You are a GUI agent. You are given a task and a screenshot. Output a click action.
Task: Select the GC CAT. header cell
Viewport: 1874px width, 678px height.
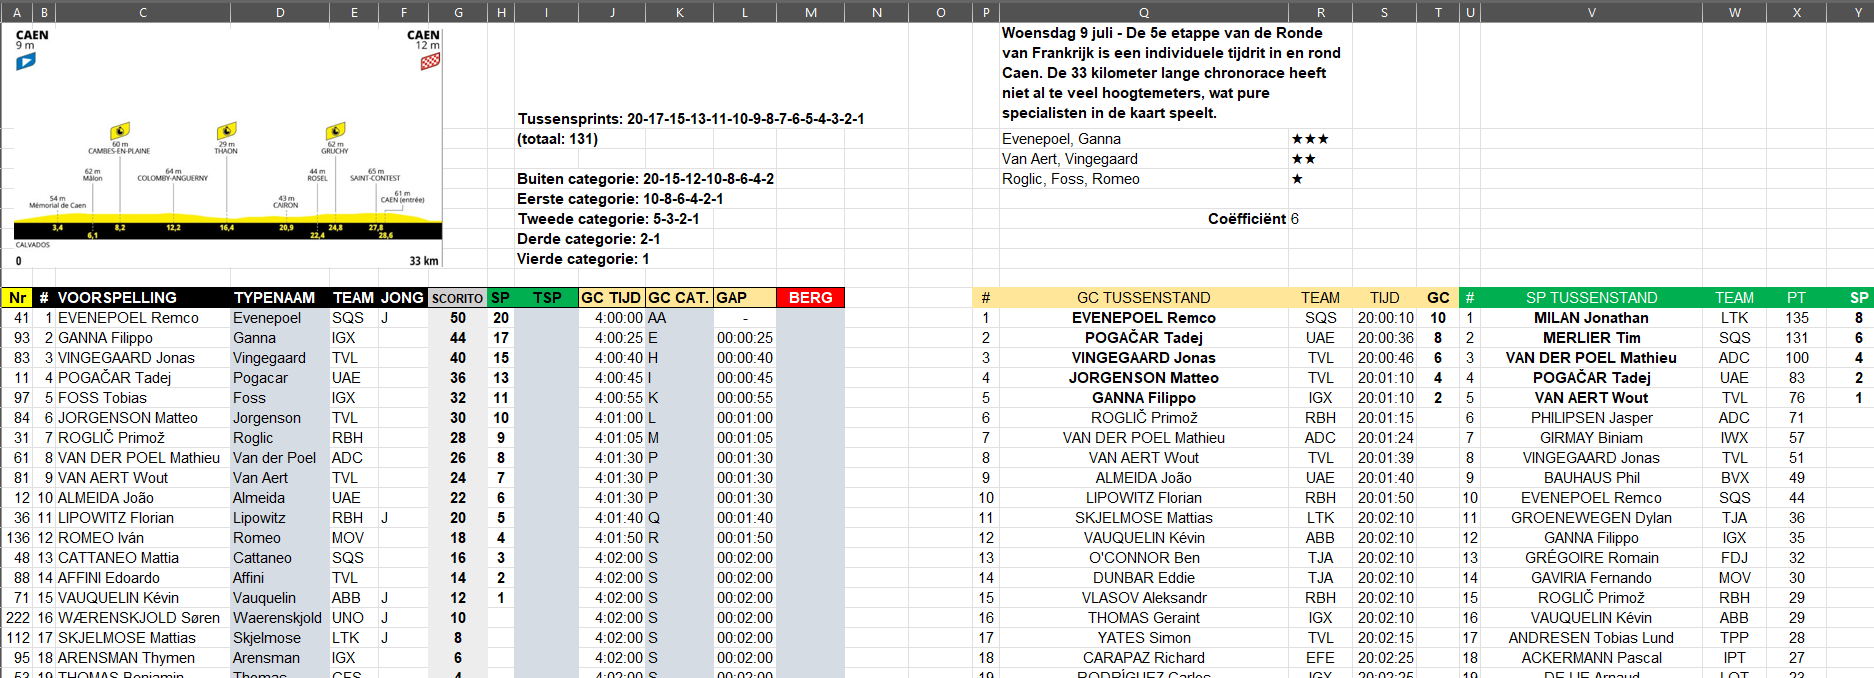tap(679, 298)
